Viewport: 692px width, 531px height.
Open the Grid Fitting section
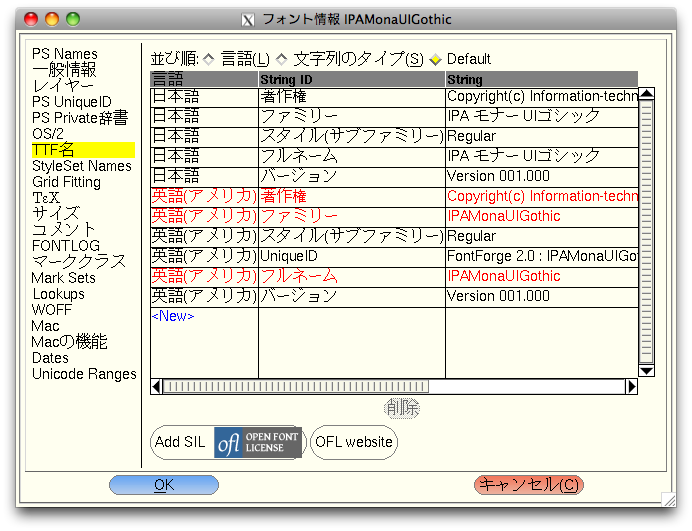tap(66, 182)
